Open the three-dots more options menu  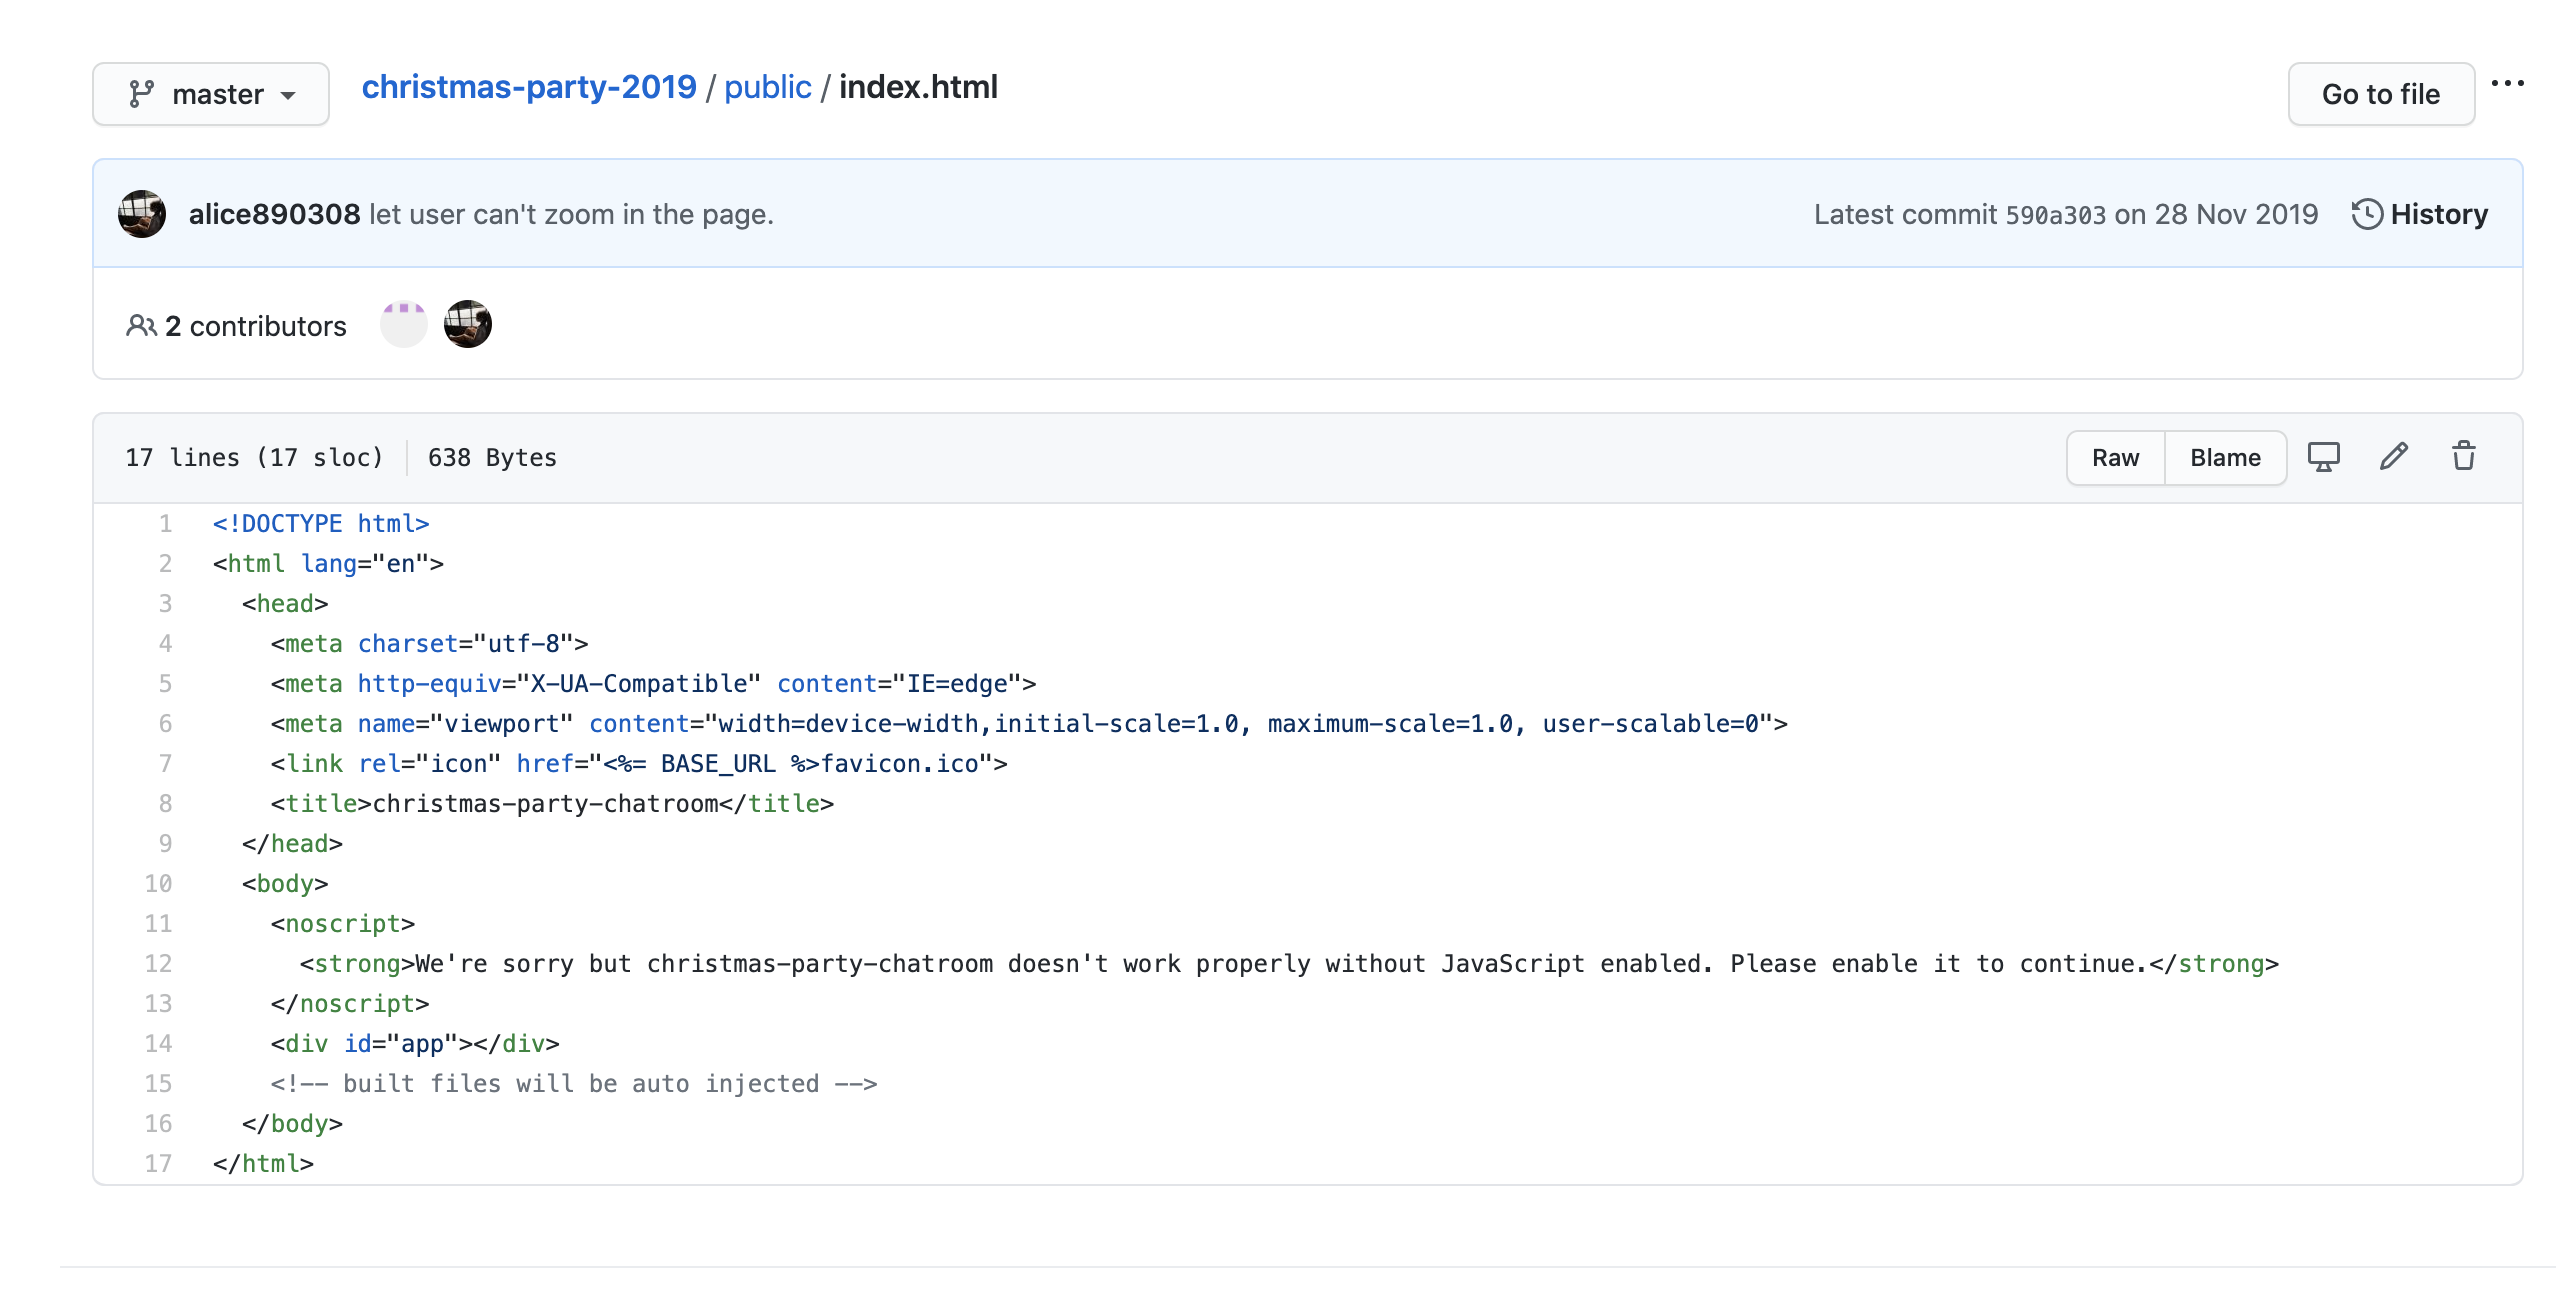2507,84
